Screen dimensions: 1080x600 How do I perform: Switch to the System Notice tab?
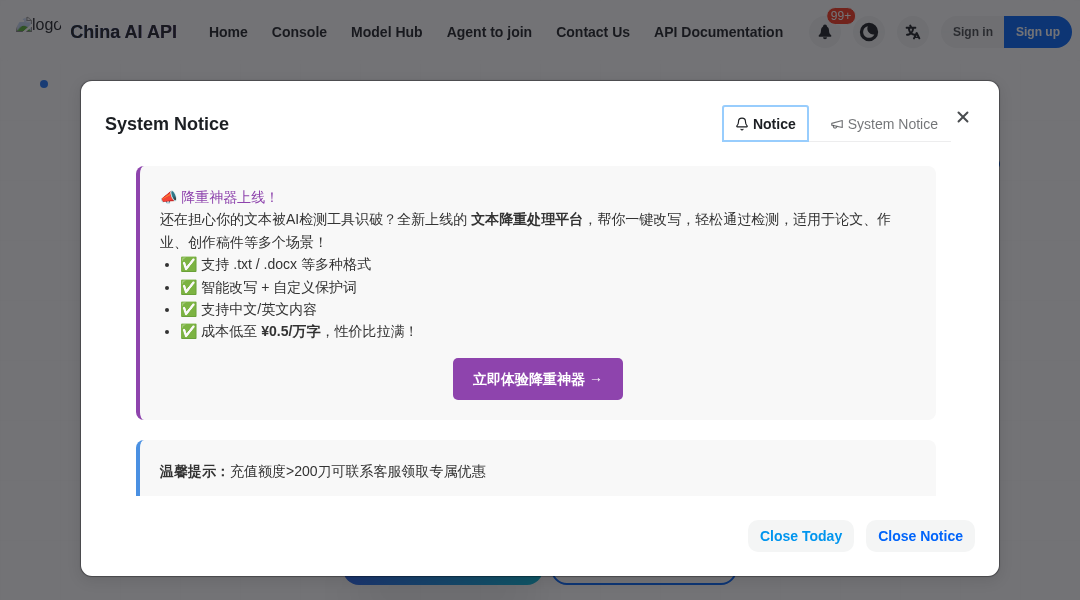pos(884,124)
